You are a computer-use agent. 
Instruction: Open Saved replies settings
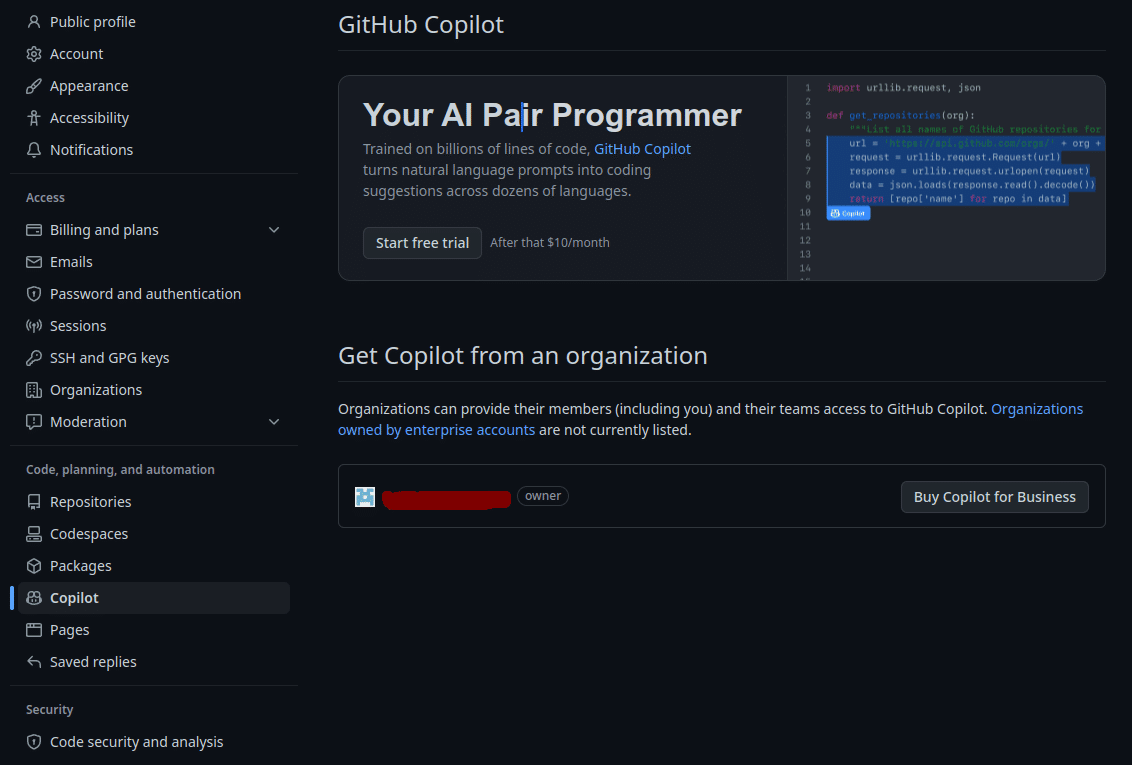[x=154, y=662]
